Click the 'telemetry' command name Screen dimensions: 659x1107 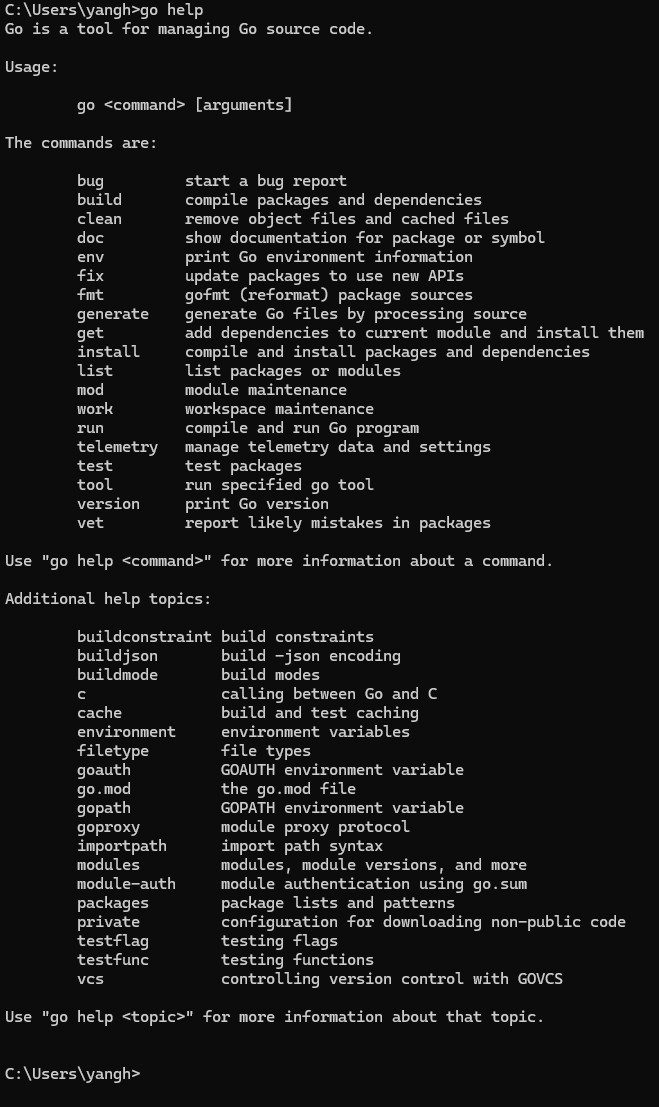117,447
